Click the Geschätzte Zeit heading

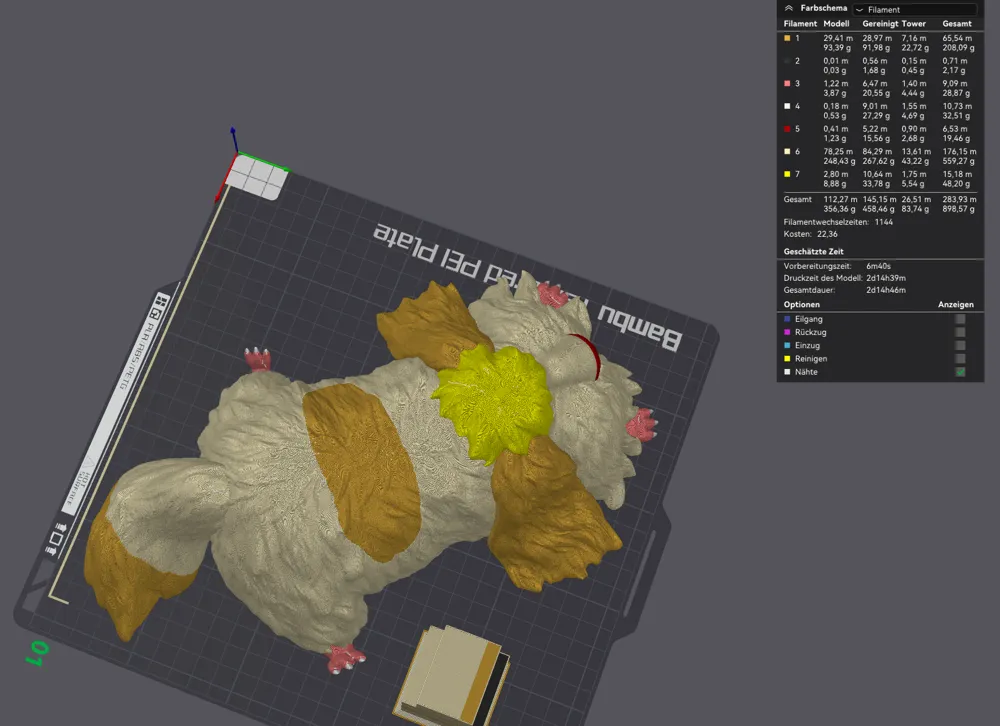pos(813,251)
